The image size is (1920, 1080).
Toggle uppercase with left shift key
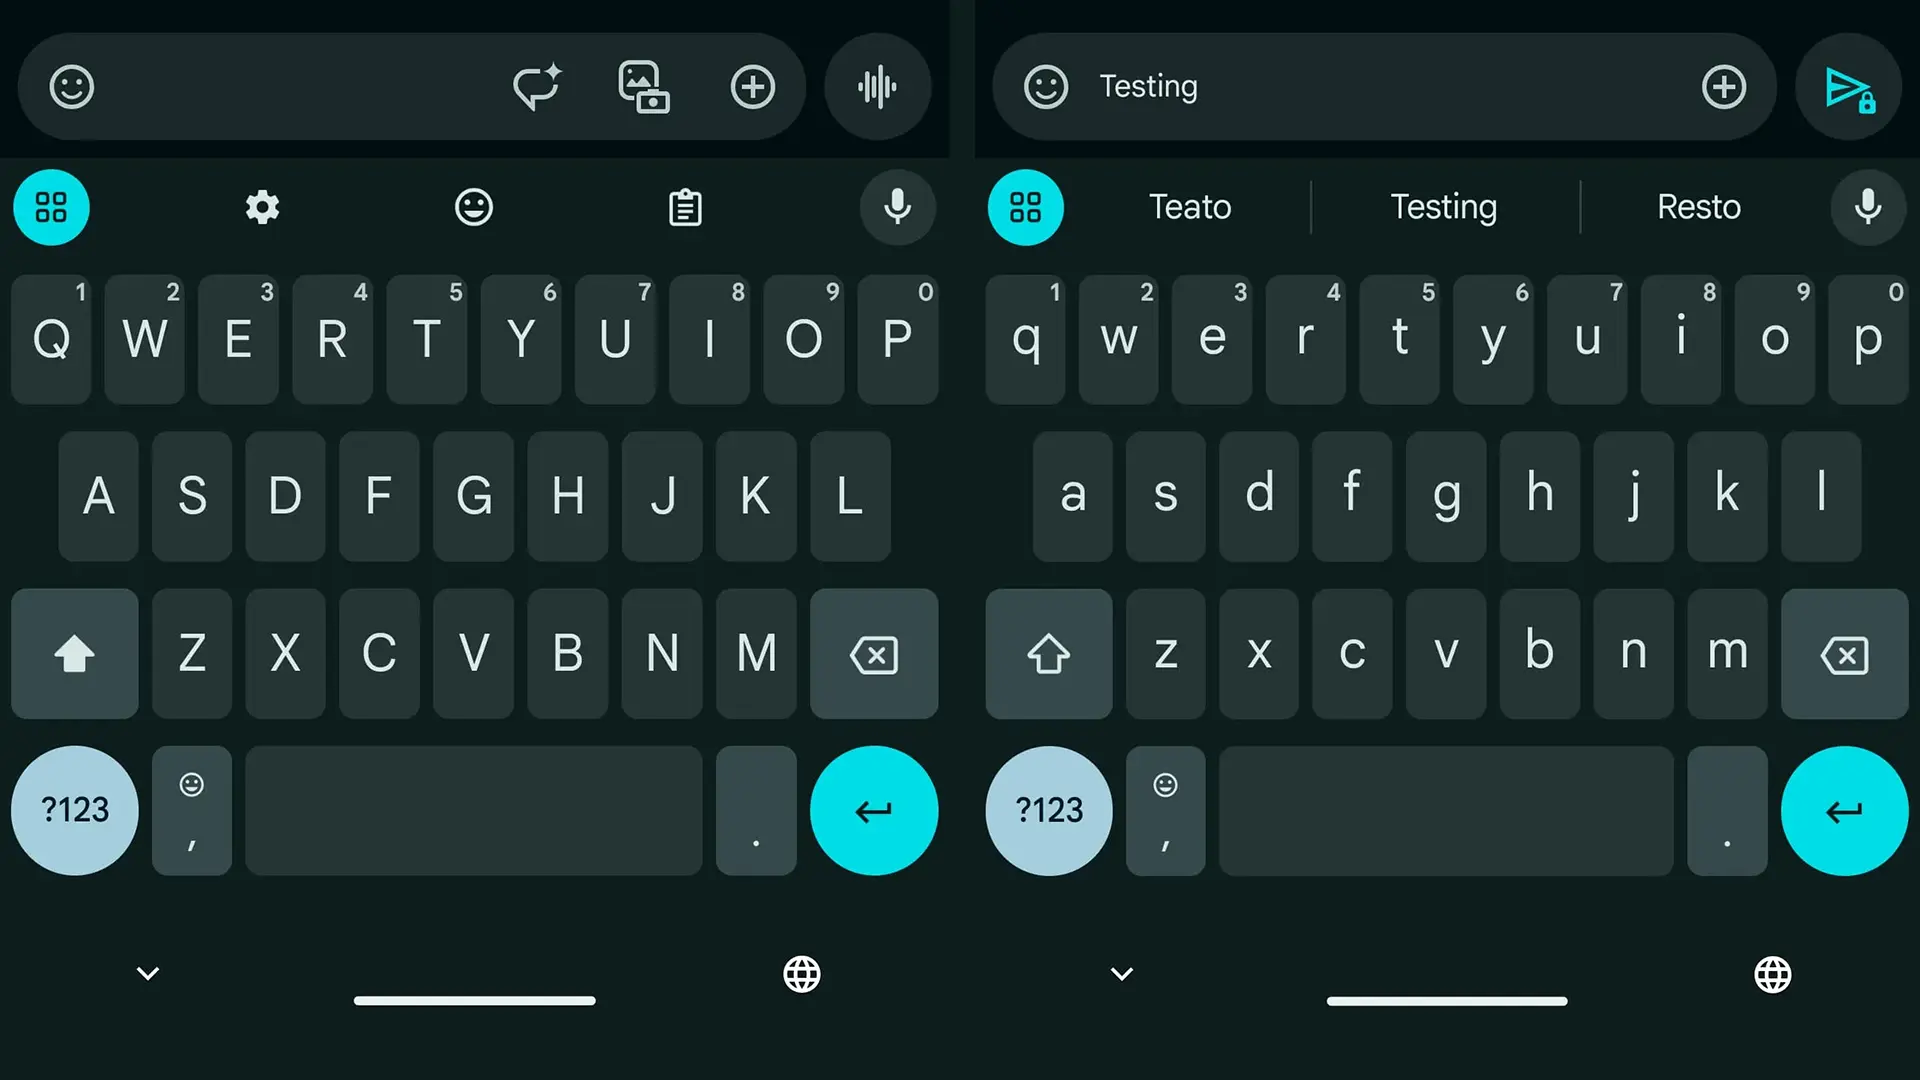pos(74,654)
